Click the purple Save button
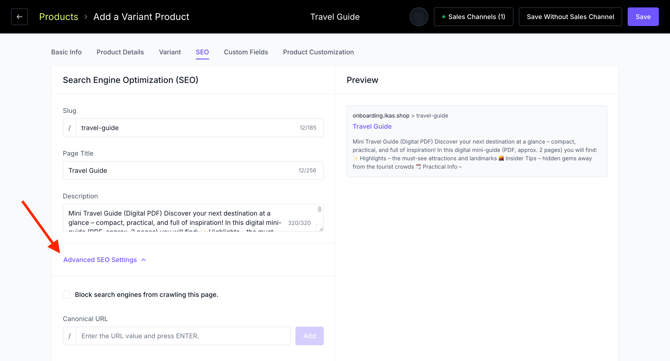Screen dimensions: 670x361 [x=643, y=17]
